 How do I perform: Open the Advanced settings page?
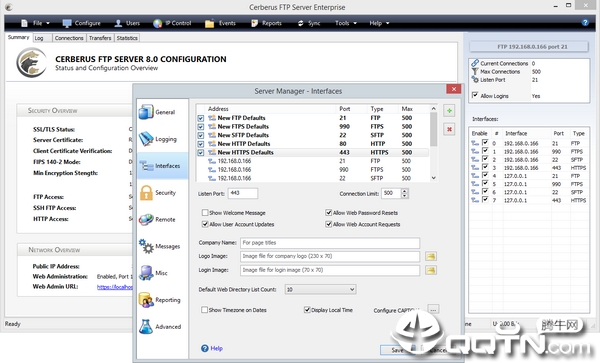[x=162, y=326]
